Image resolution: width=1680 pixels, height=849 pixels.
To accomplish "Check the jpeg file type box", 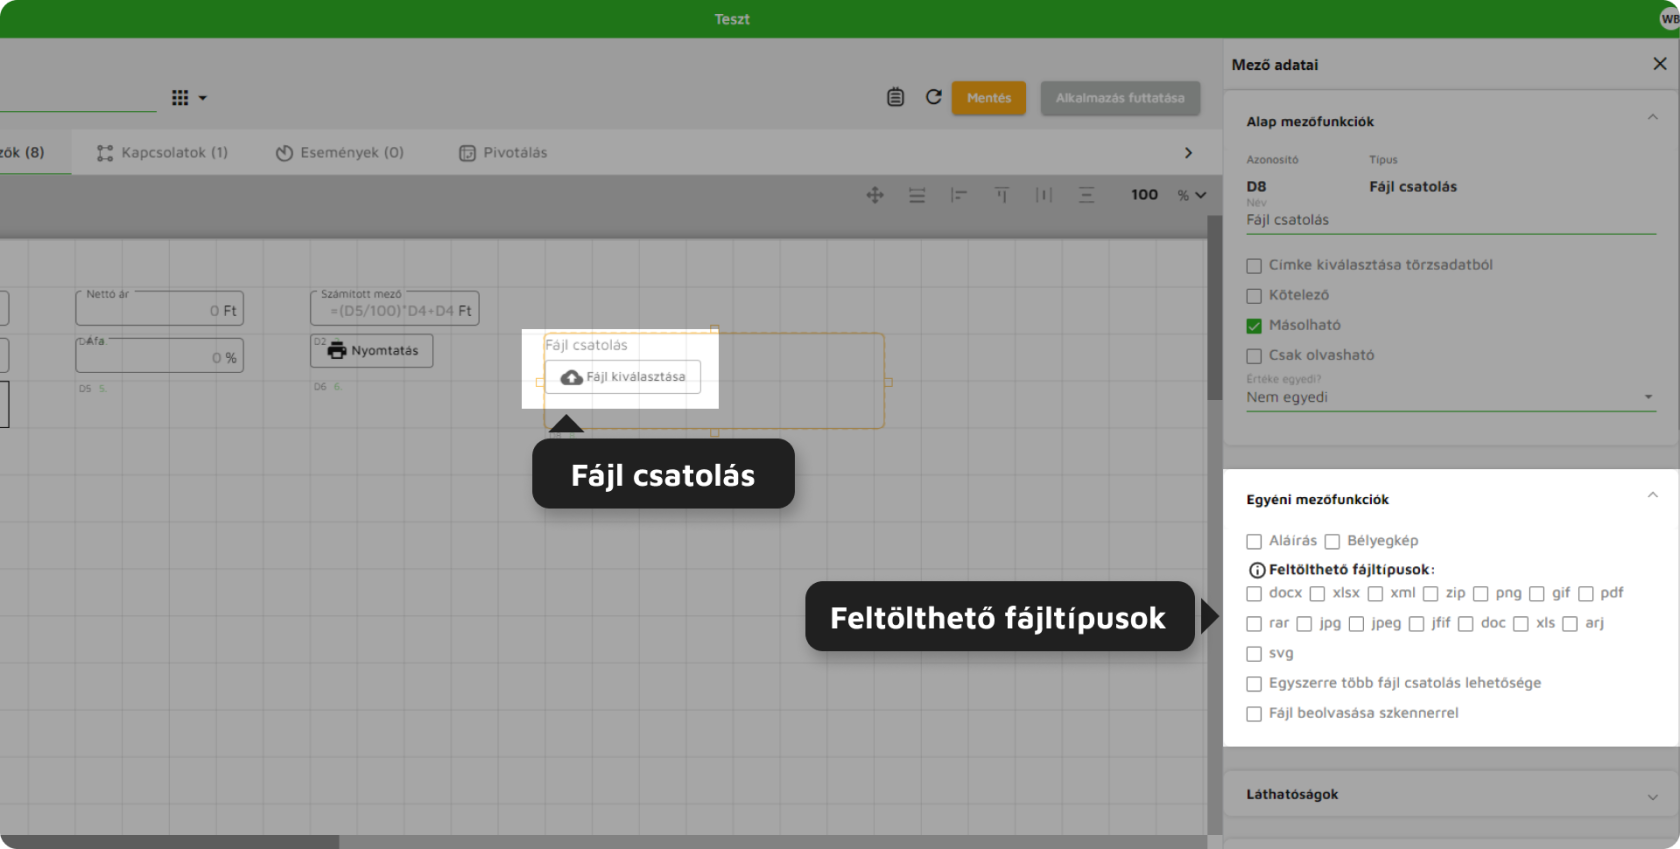I will [x=1356, y=624].
